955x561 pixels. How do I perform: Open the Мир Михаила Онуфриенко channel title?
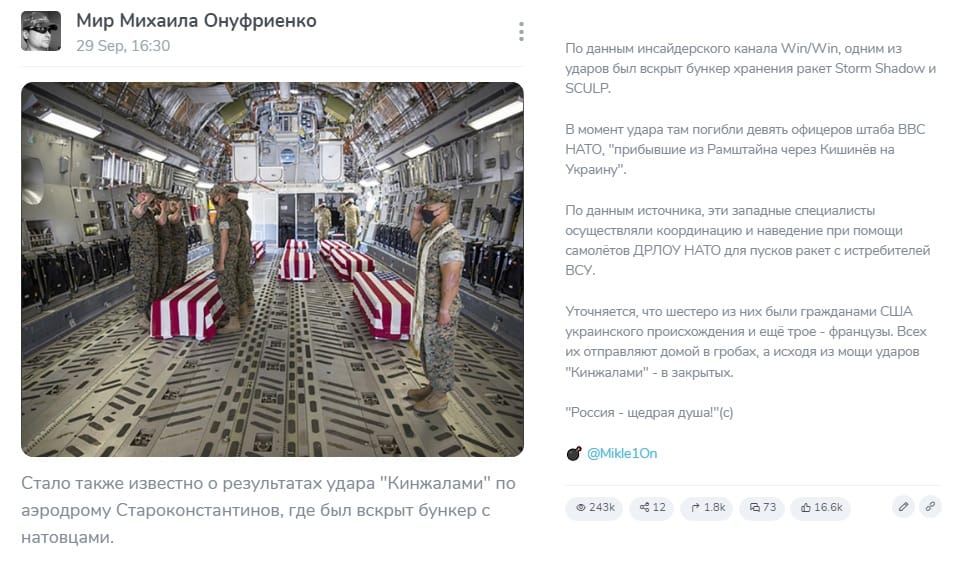(x=196, y=21)
